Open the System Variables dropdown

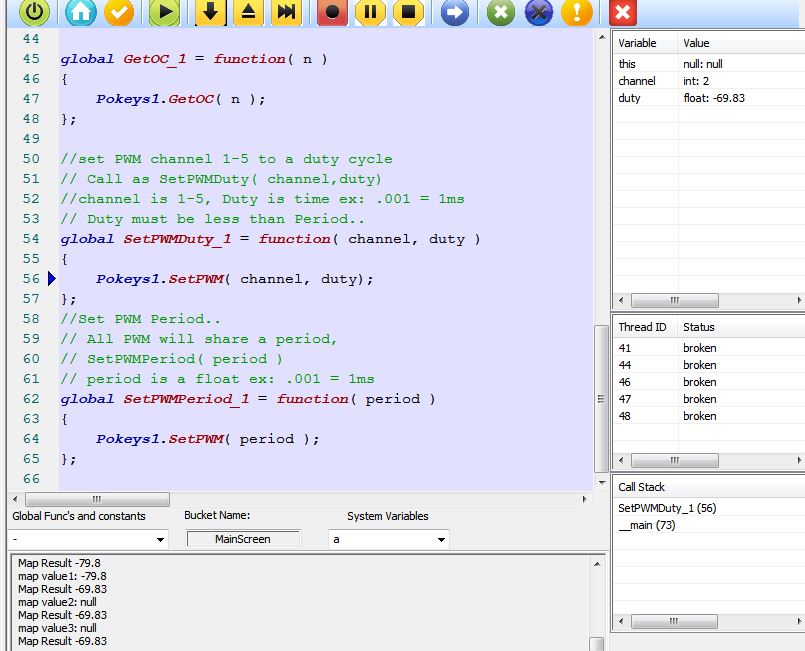click(441, 540)
